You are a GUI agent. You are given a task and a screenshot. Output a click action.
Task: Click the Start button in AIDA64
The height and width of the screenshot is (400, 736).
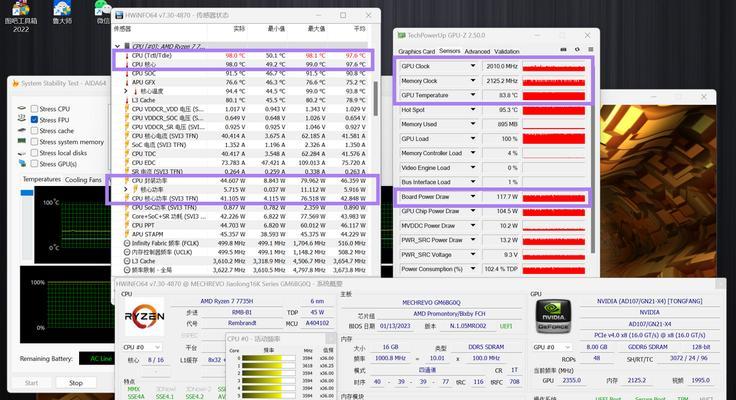[x=31, y=383]
